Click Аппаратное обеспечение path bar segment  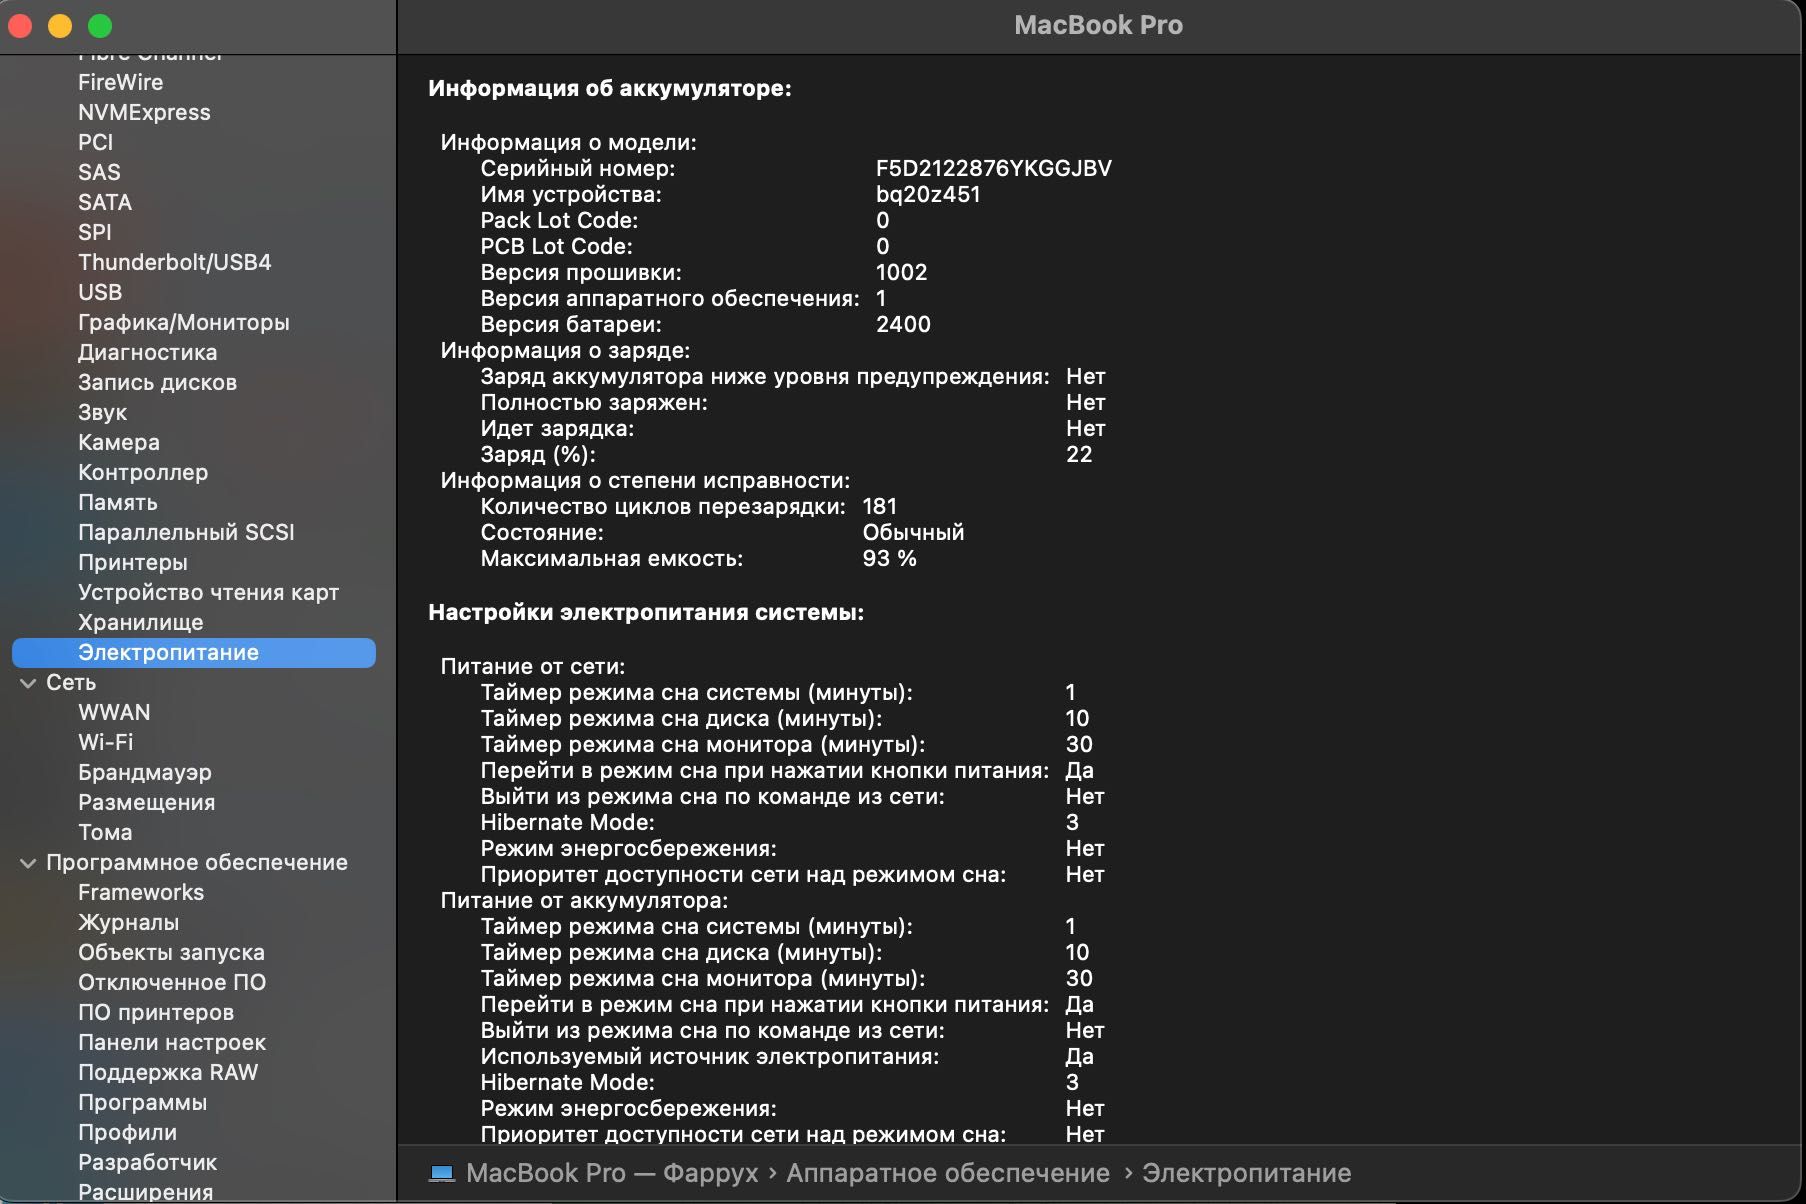(948, 1172)
